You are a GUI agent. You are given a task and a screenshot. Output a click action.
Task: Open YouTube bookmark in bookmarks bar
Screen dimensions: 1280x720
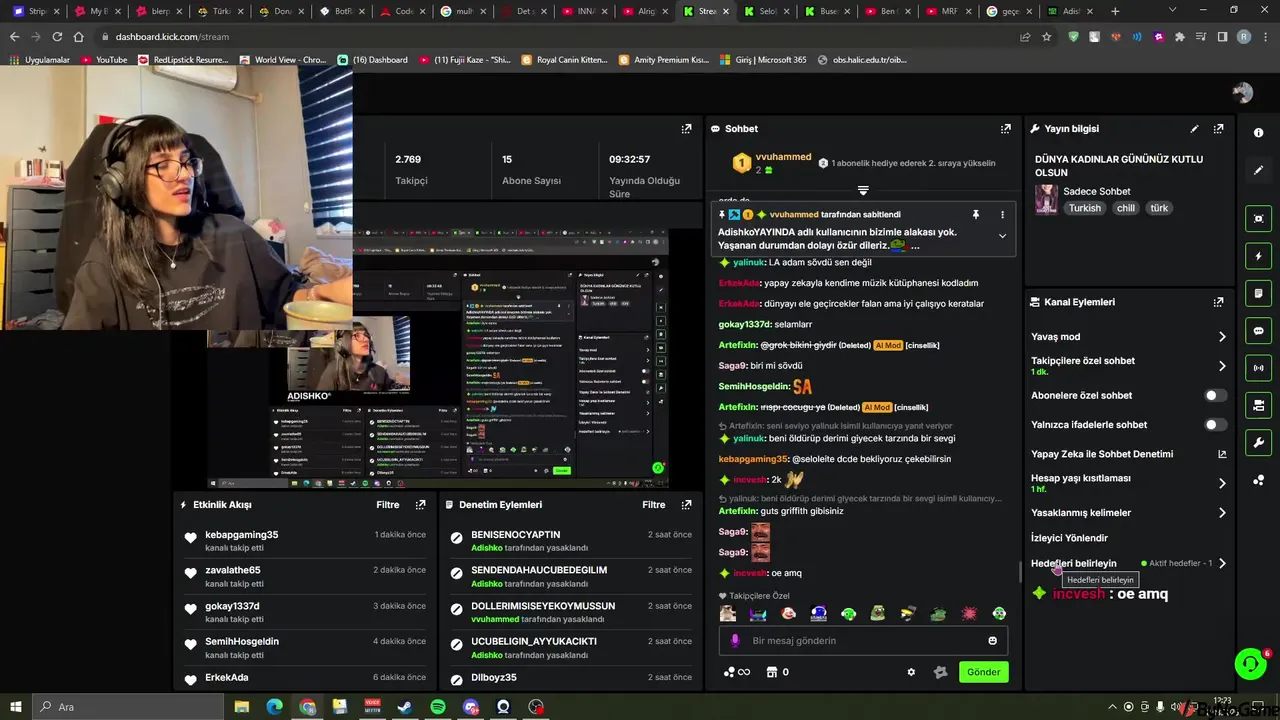coord(104,60)
